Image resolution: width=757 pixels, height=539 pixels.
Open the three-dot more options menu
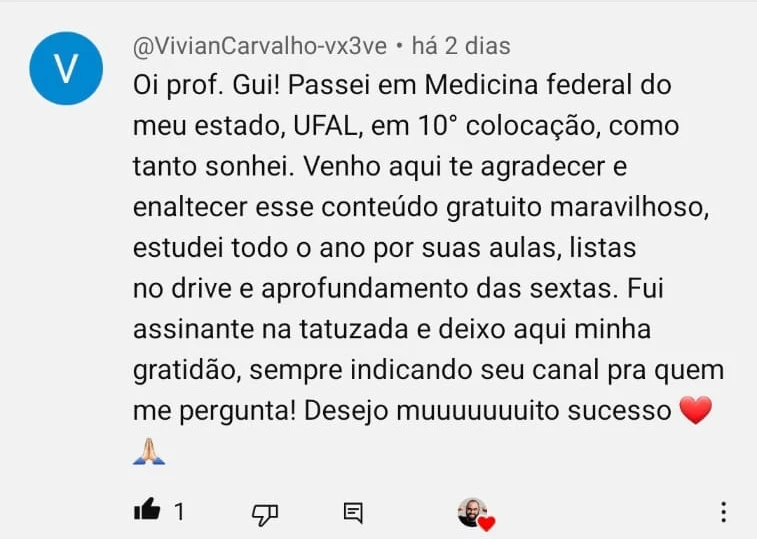[723, 512]
